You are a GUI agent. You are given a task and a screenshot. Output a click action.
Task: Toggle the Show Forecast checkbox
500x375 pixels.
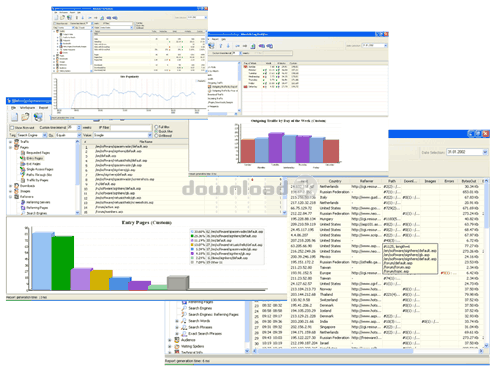pyautogui.click(x=12, y=128)
